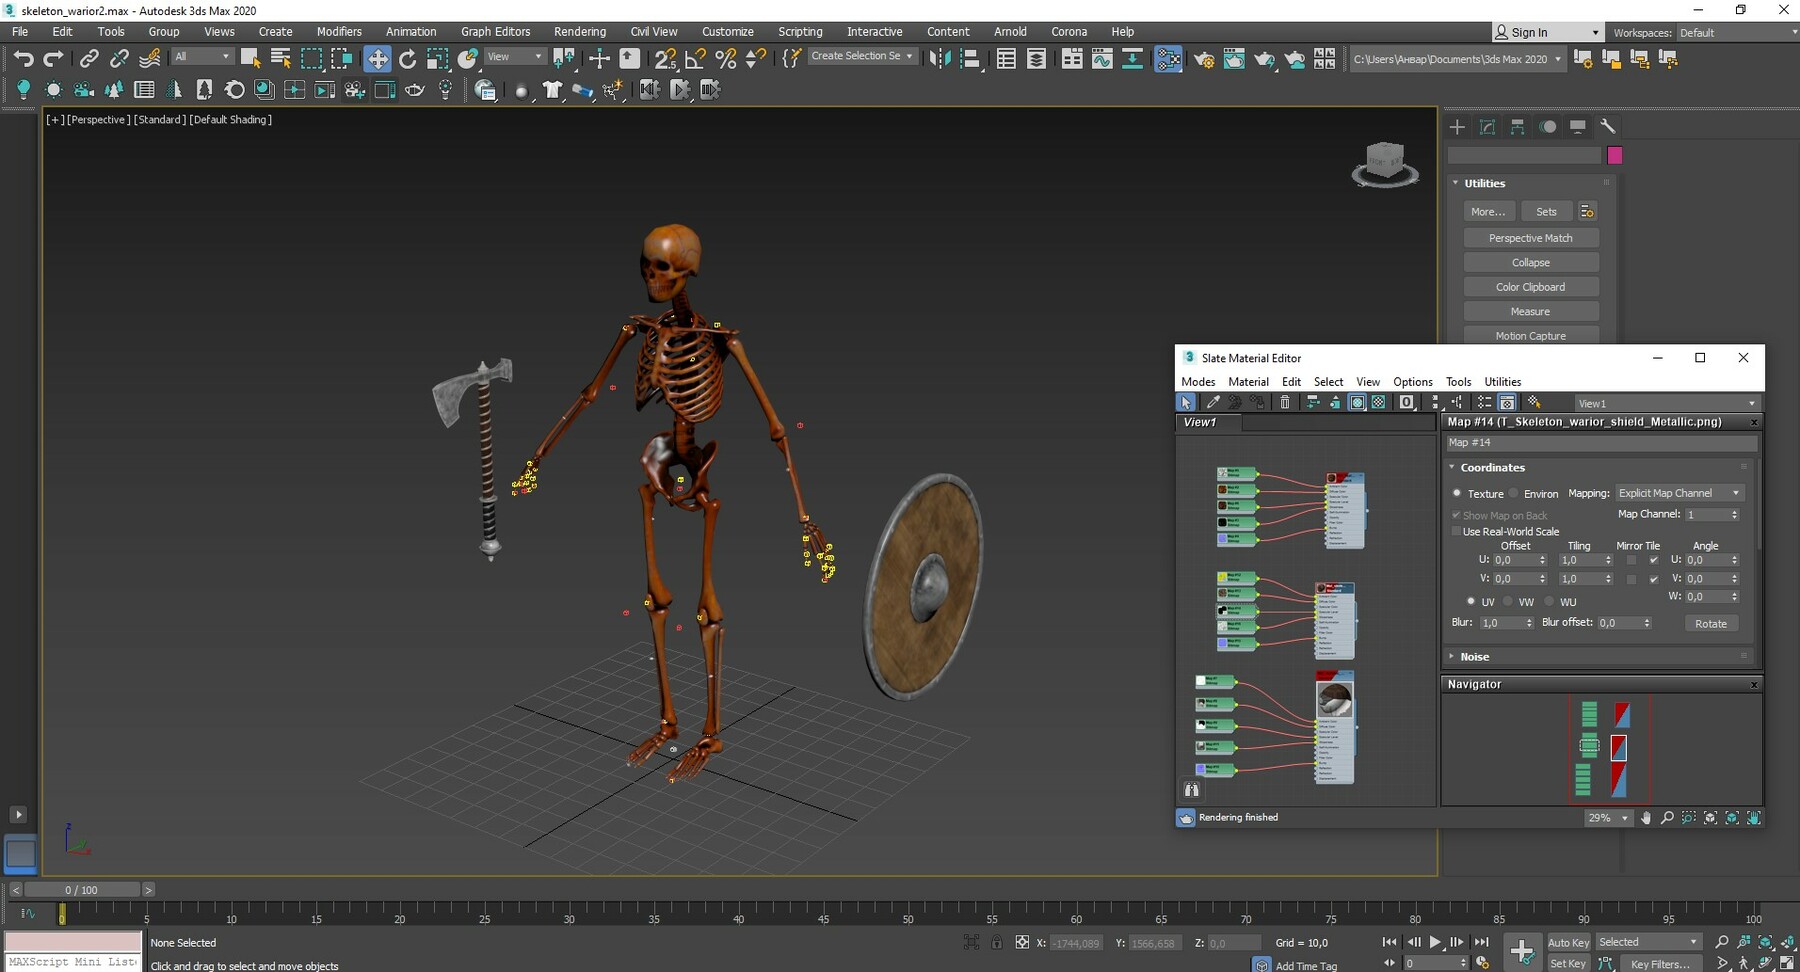Viewport: 1800px width, 972px height.
Task: Open the Mapping dropdown showing Explicit Map Channel
Action: (1680, 492)
